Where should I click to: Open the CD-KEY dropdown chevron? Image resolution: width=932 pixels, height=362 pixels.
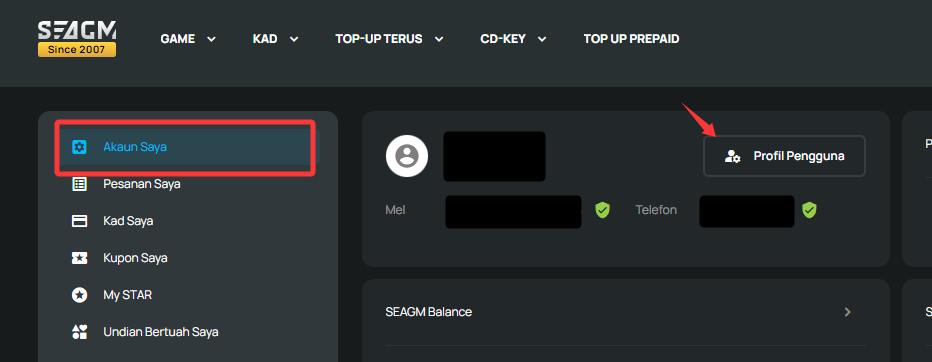coord(541,39)
